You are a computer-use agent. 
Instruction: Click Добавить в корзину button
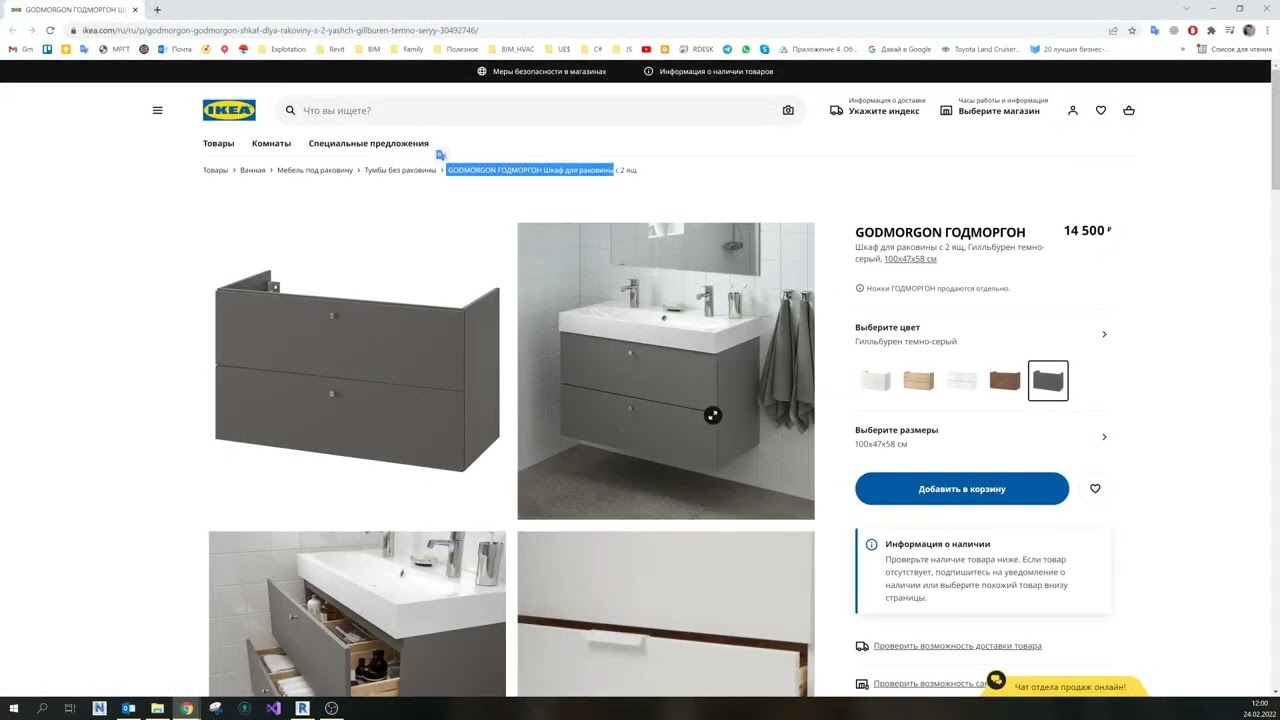tap(962, 488)
